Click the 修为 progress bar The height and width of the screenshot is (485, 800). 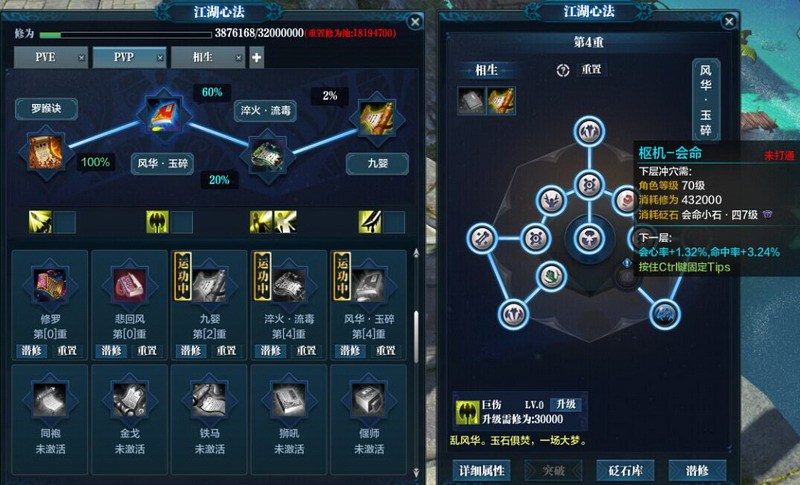click(126, 35)
